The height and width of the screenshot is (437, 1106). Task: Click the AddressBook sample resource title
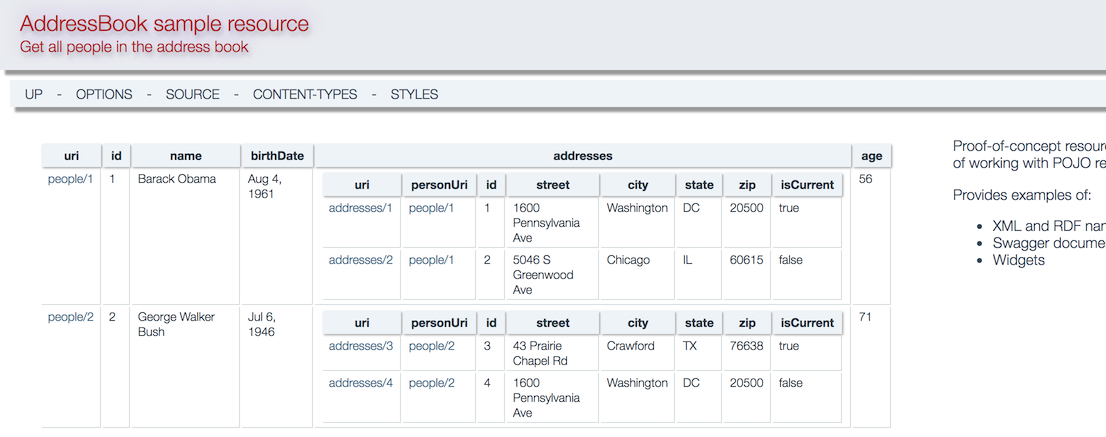pos(164,24)
